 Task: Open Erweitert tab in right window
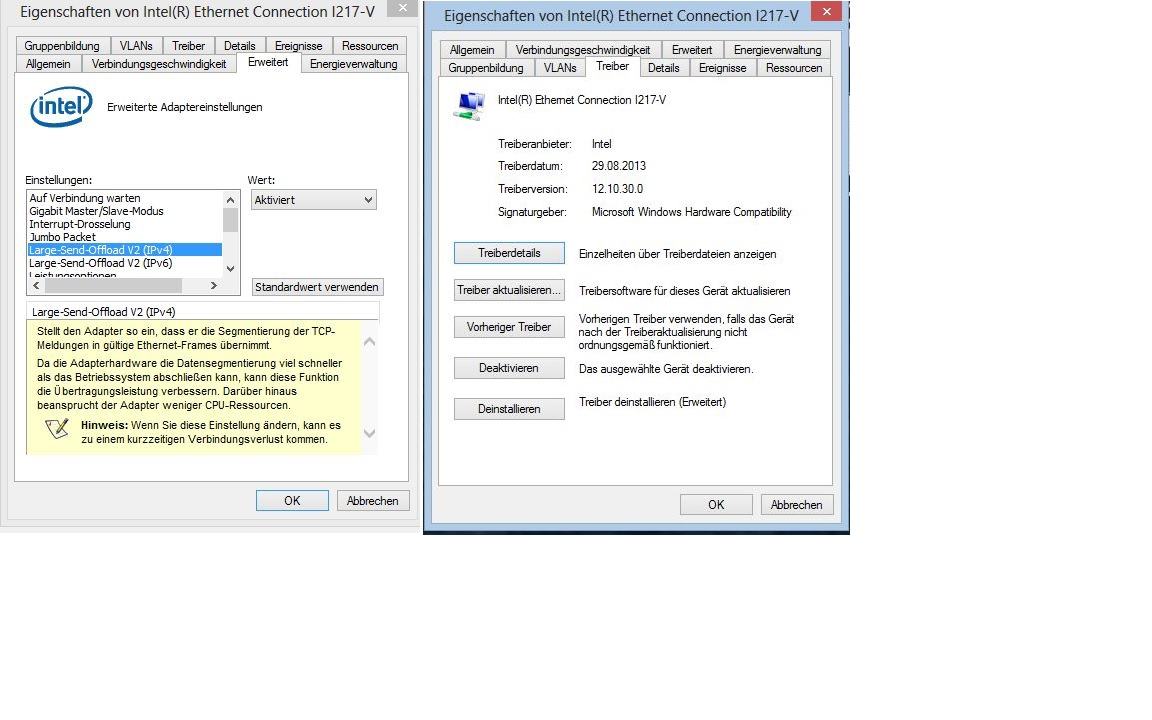point(692,50)
